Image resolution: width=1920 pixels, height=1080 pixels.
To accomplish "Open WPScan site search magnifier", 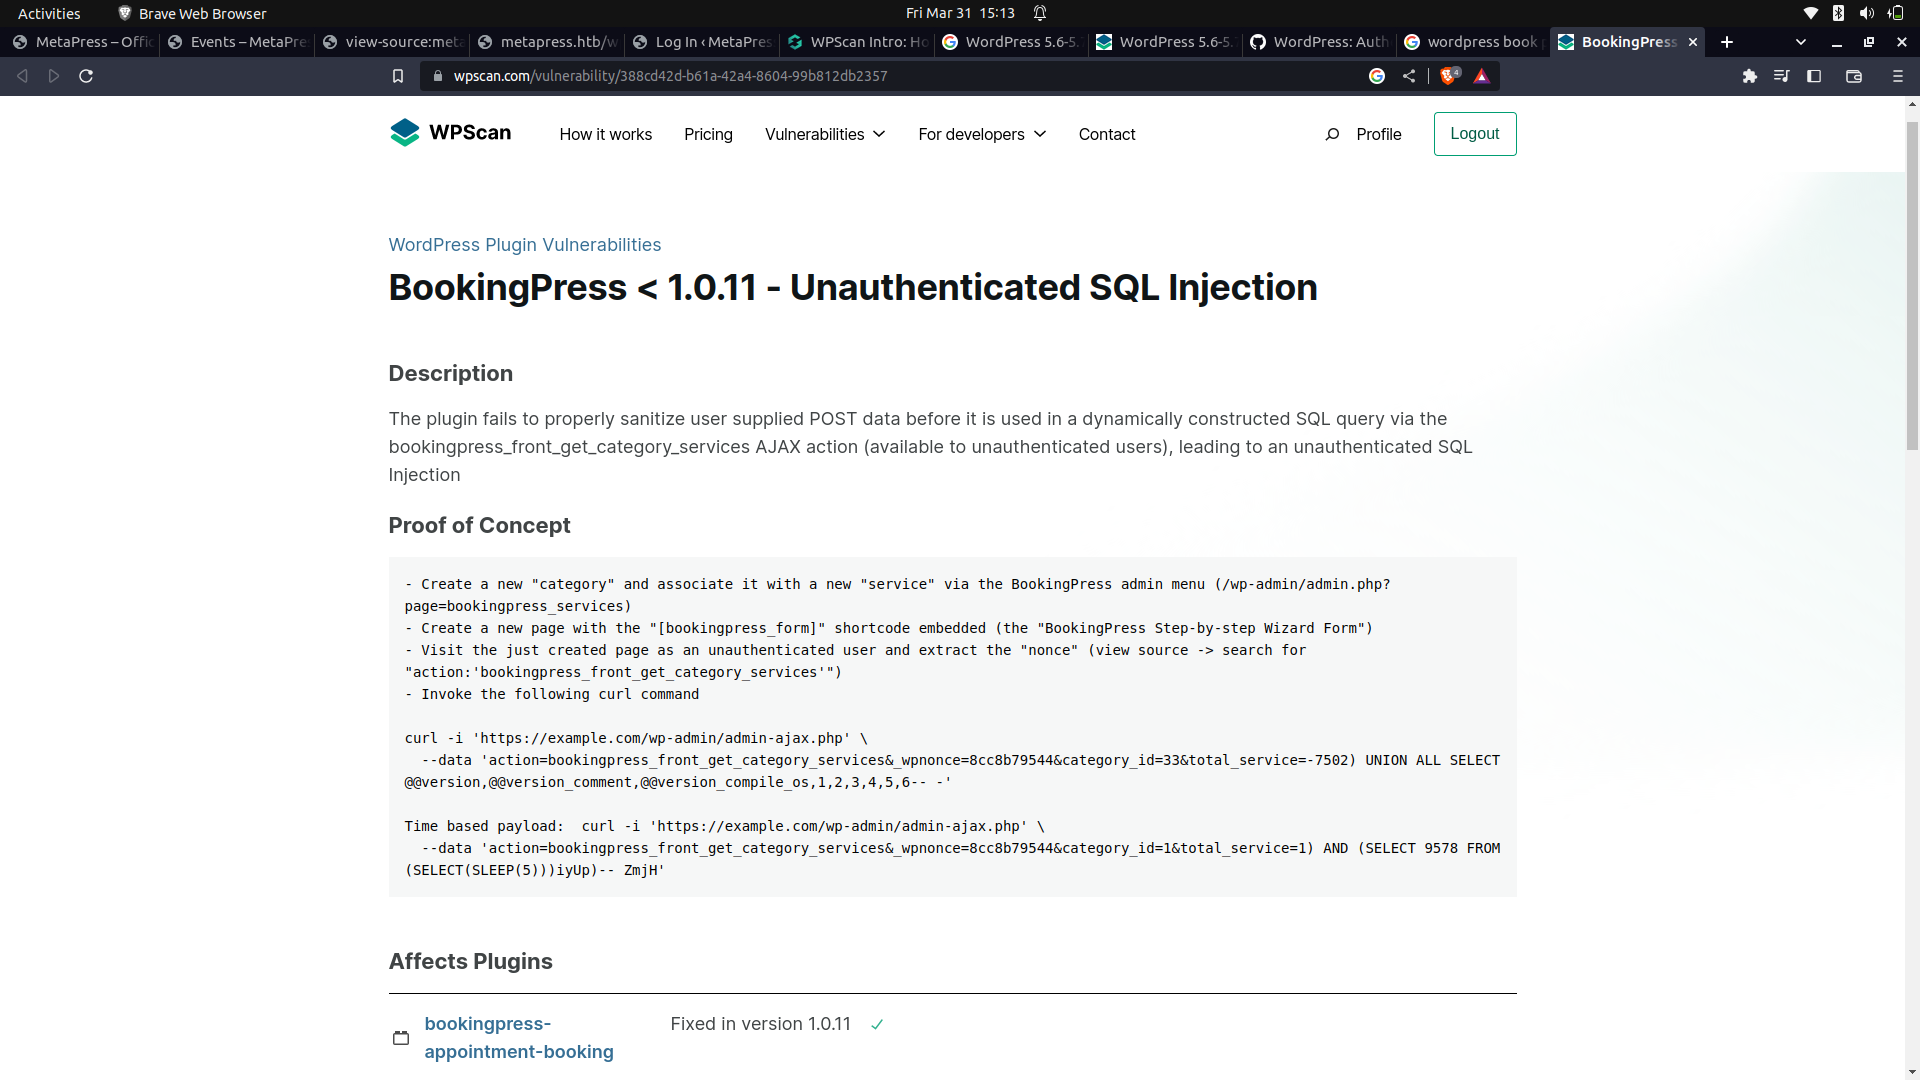I will (1333, 134).
